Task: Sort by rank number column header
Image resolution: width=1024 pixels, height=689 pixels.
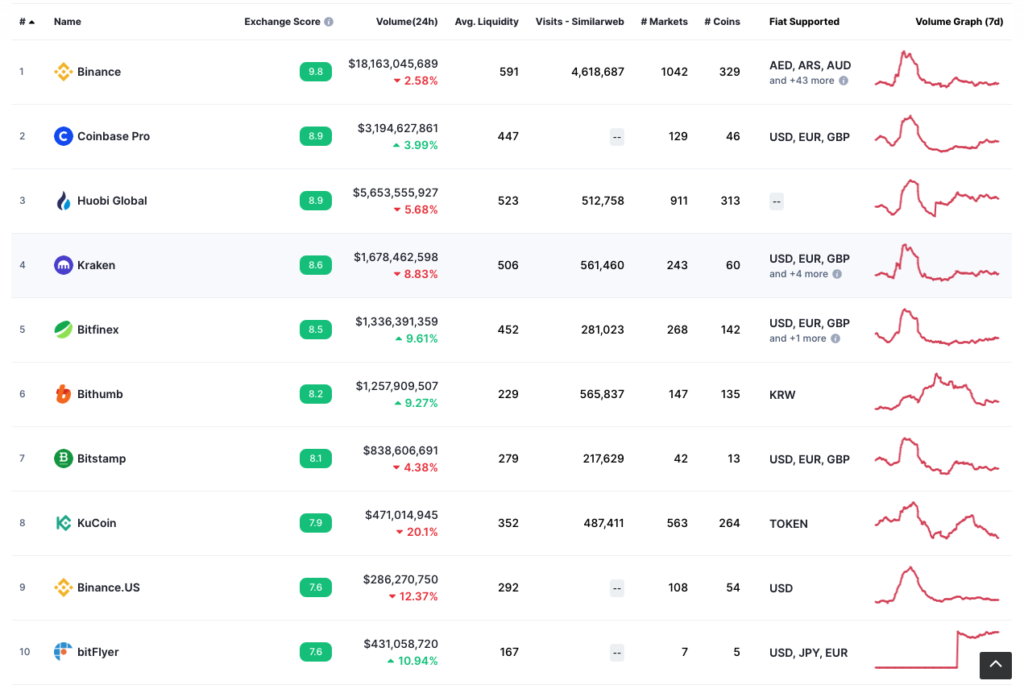Action: click(x=27, y=22)
